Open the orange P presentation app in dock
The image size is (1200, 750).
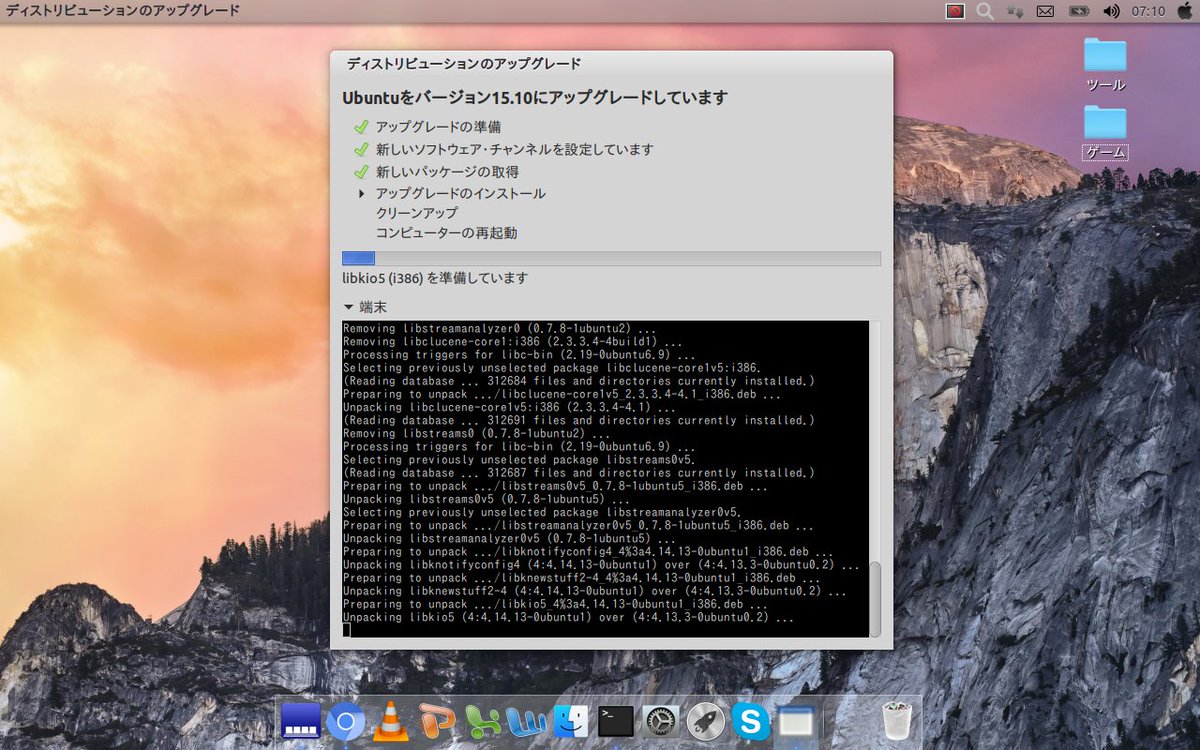point(437,721)
